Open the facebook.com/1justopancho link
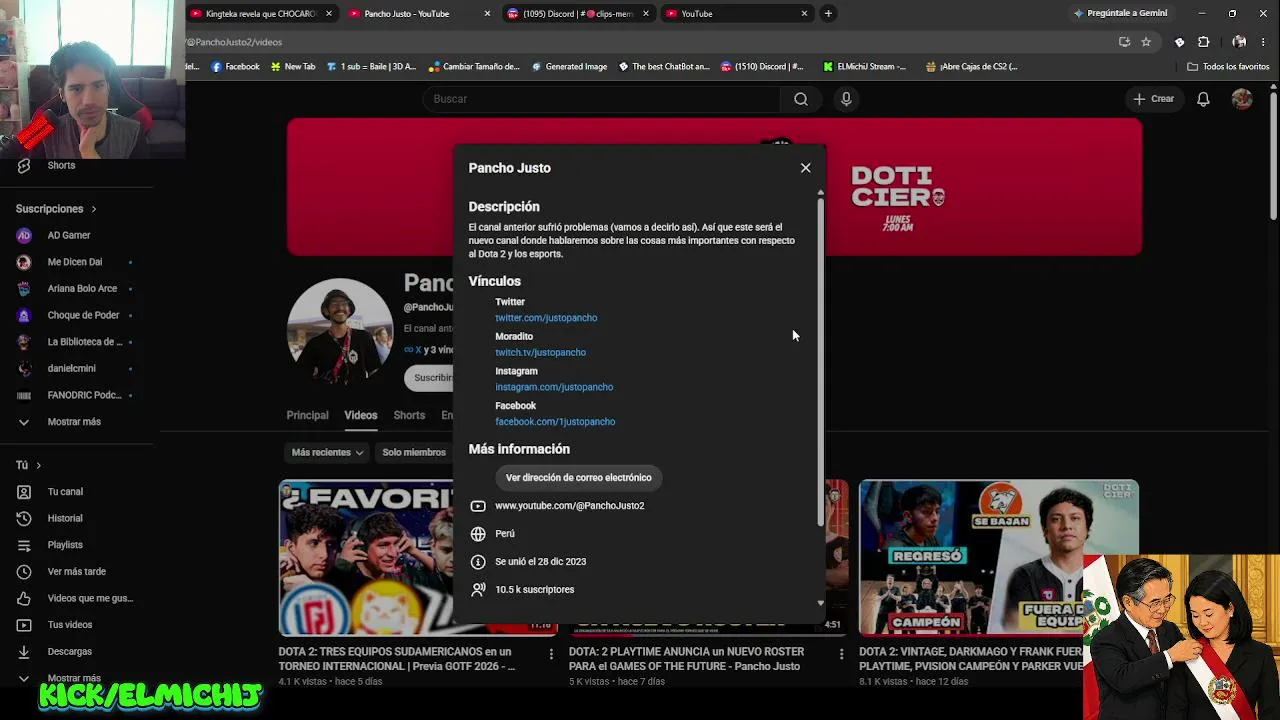The width and height of the screenshot is (1280, 720). tap(555, 422)
